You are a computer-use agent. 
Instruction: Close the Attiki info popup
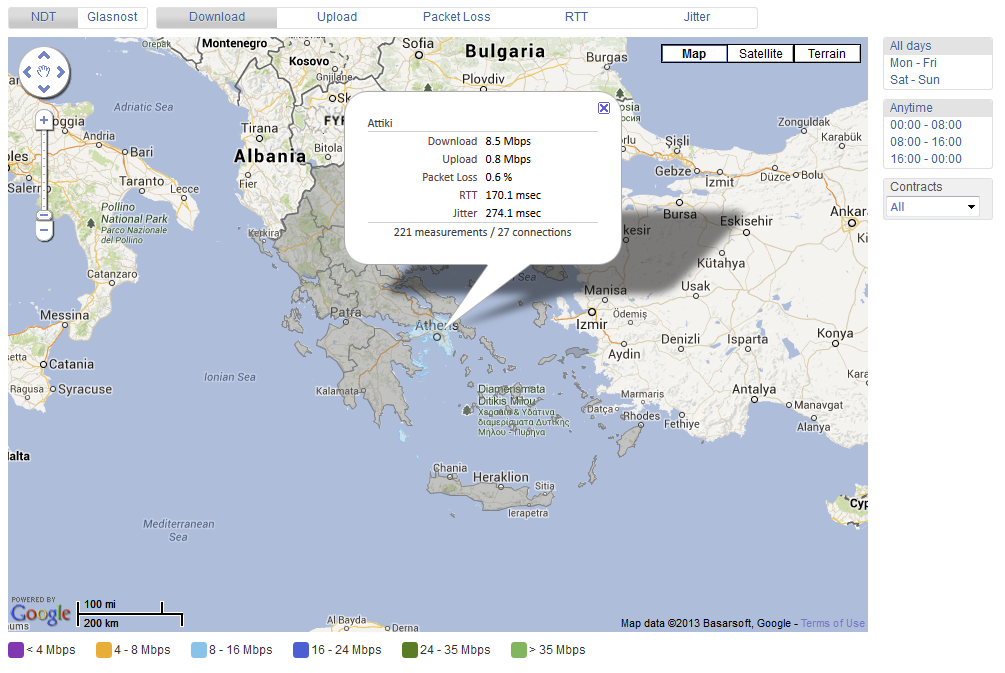(603, 108)
